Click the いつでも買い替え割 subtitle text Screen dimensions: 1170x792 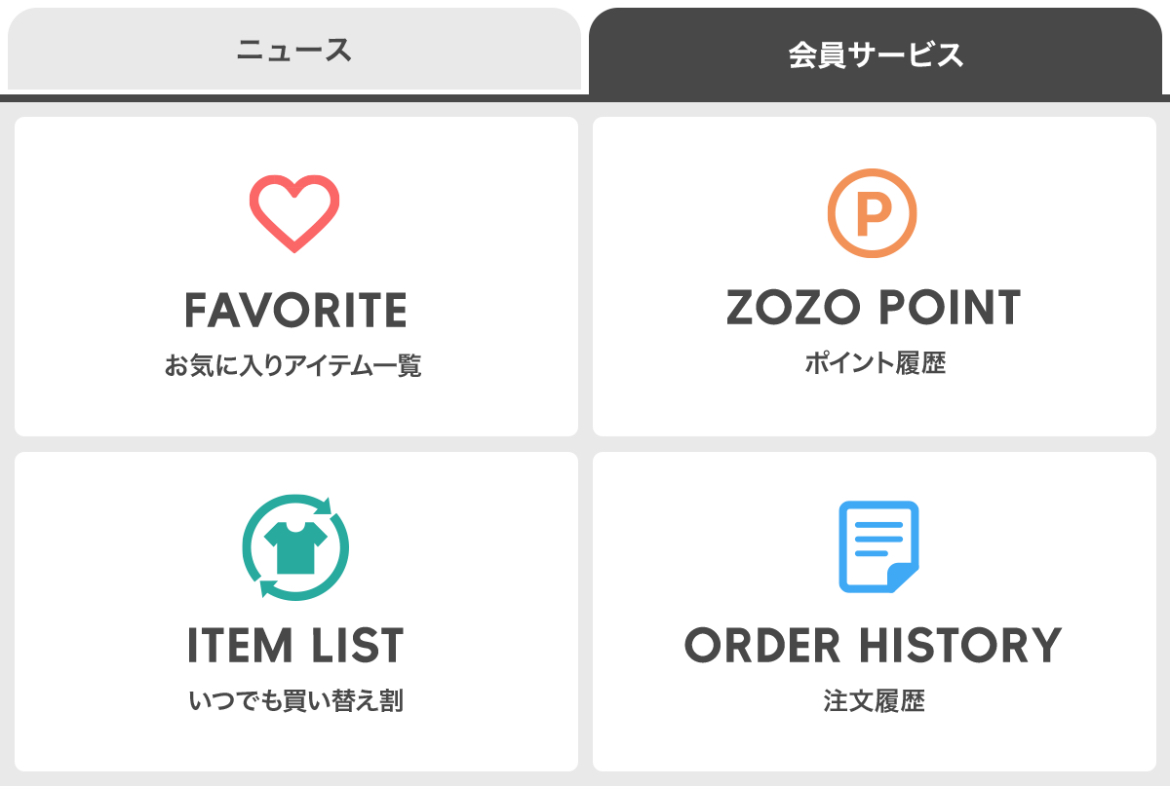click(295, 701)
